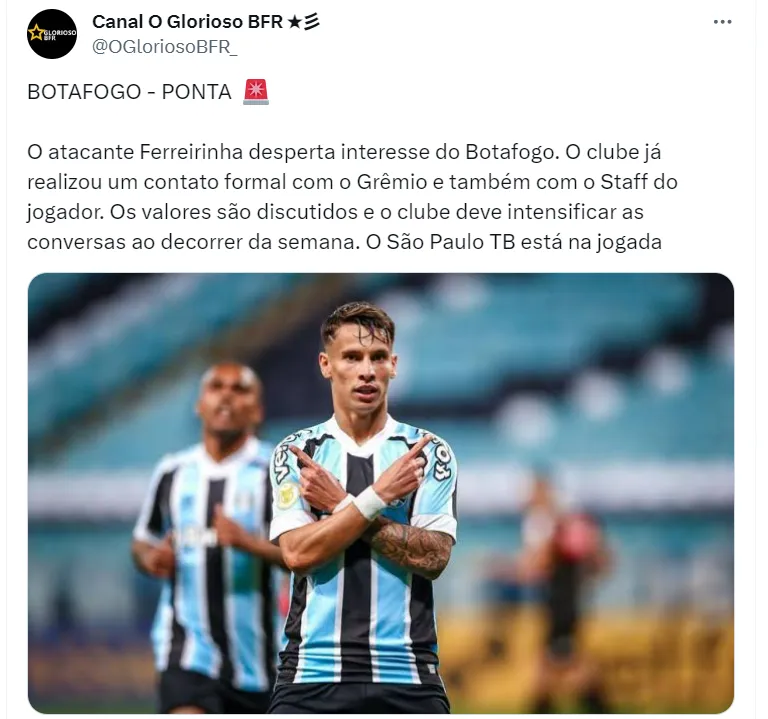Click the black star symbol in the display name
The image size is (768, 719).
294,22
